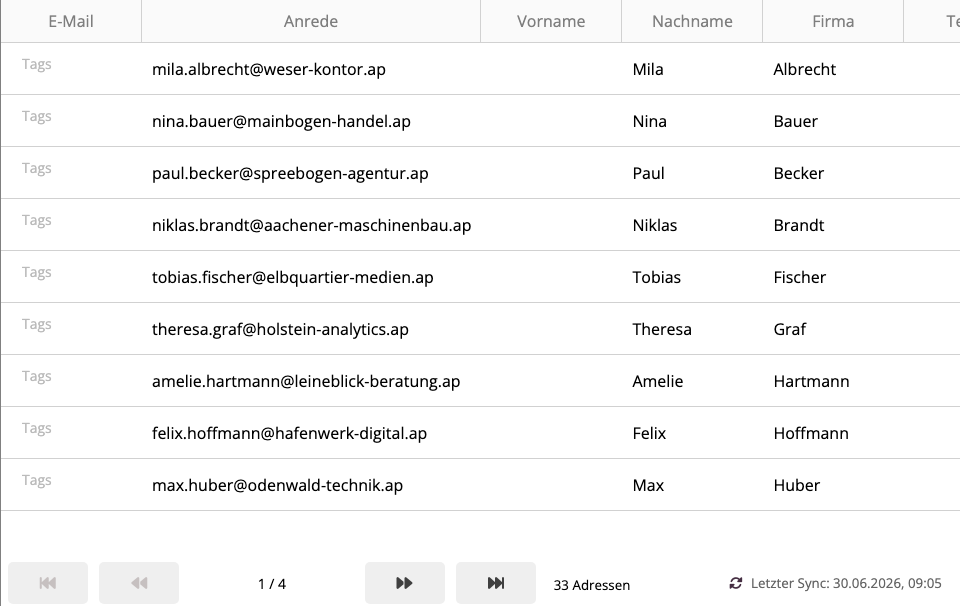Image resolution: width=960 pixels, height=606 pixels.
Task: Click the name Mila
Action: click(x=648, y=69)
